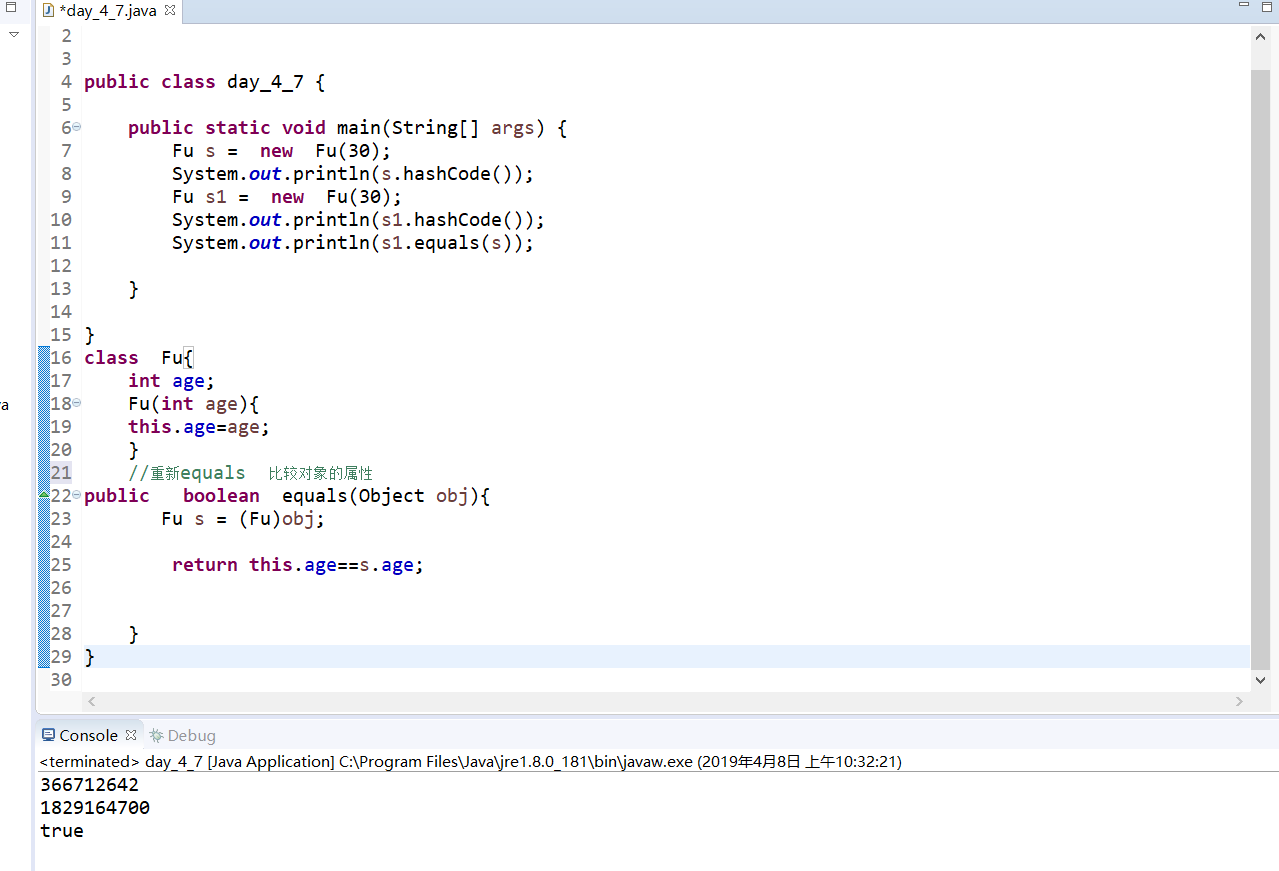The width and height of the screenshot is (1279, 871).
Task: Click line number 30 in the gutter
Action: tap(60, 680)
